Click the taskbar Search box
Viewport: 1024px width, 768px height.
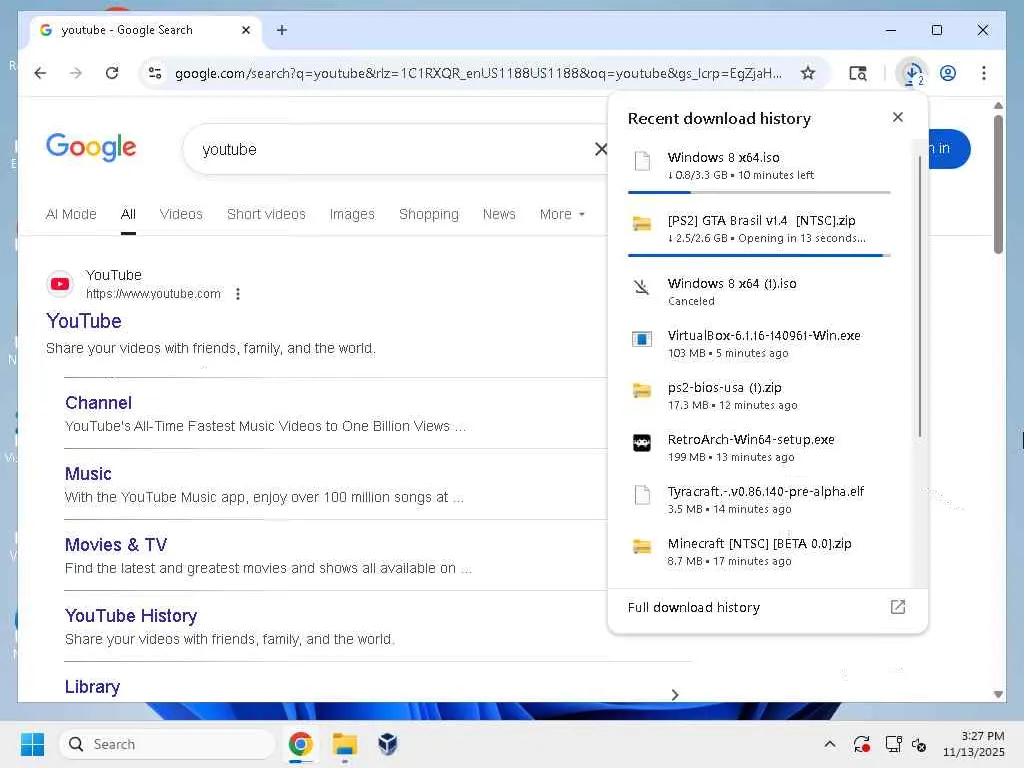167,744
